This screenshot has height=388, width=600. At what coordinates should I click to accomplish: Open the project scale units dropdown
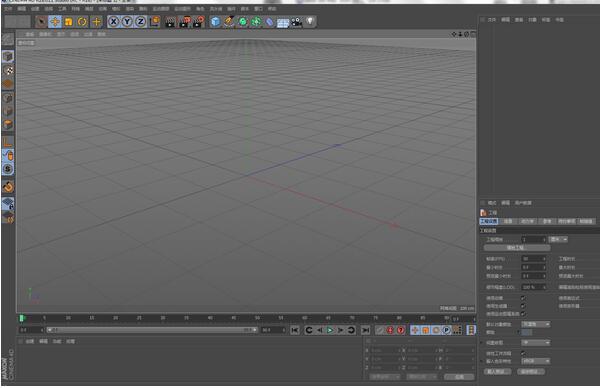pos(558,239)
